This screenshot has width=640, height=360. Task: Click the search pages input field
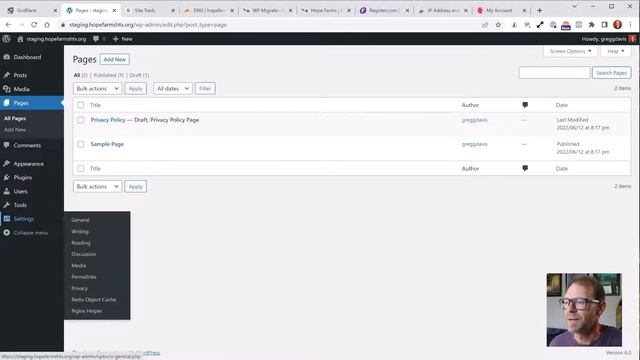point(554,73)
